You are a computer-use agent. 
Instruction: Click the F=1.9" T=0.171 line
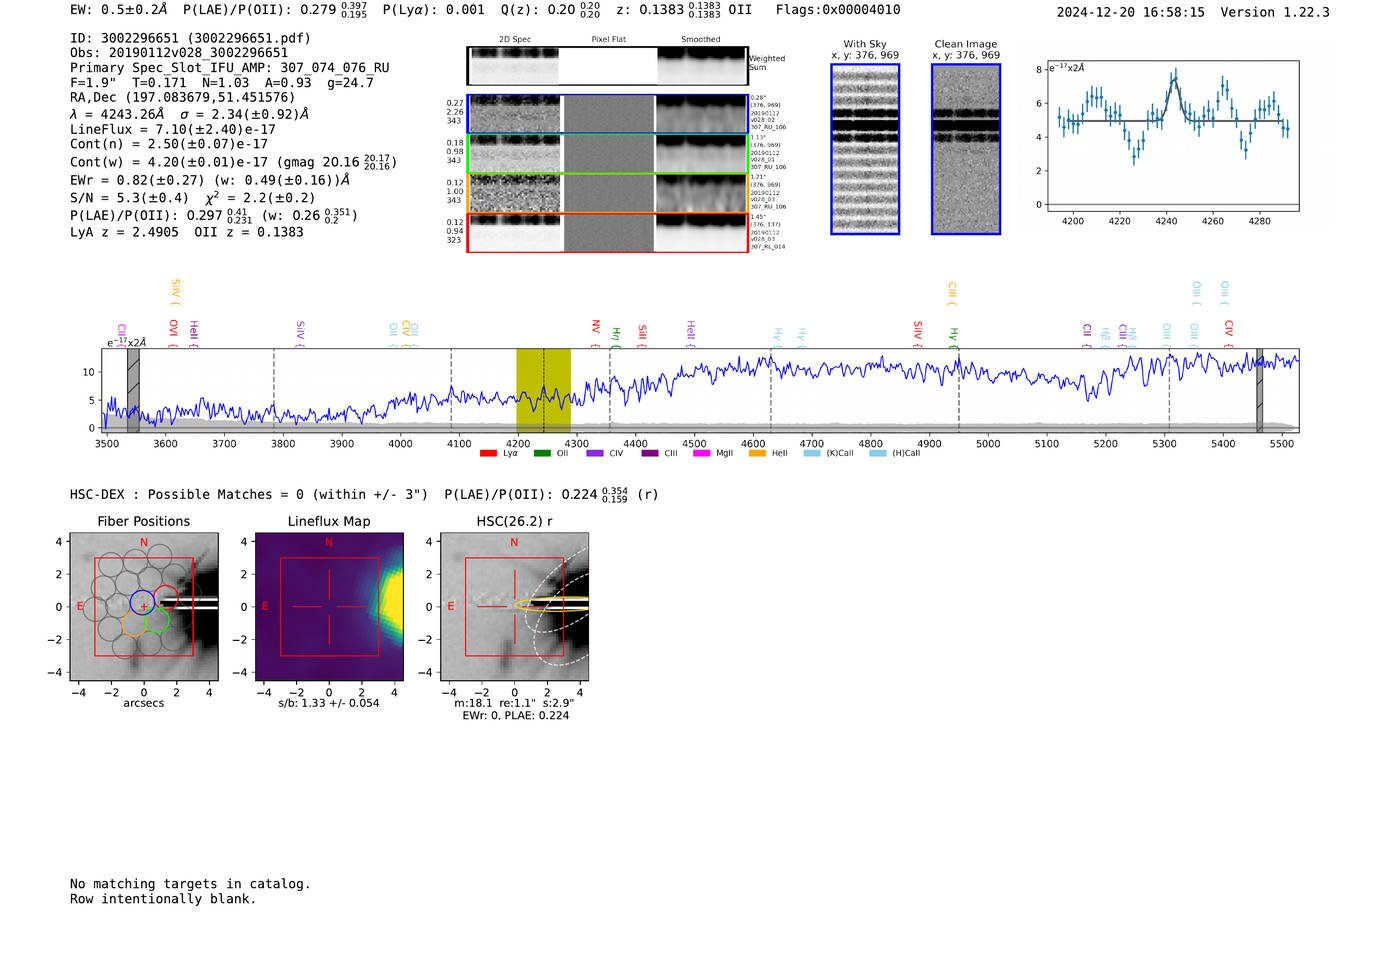(x=222, y=83)
